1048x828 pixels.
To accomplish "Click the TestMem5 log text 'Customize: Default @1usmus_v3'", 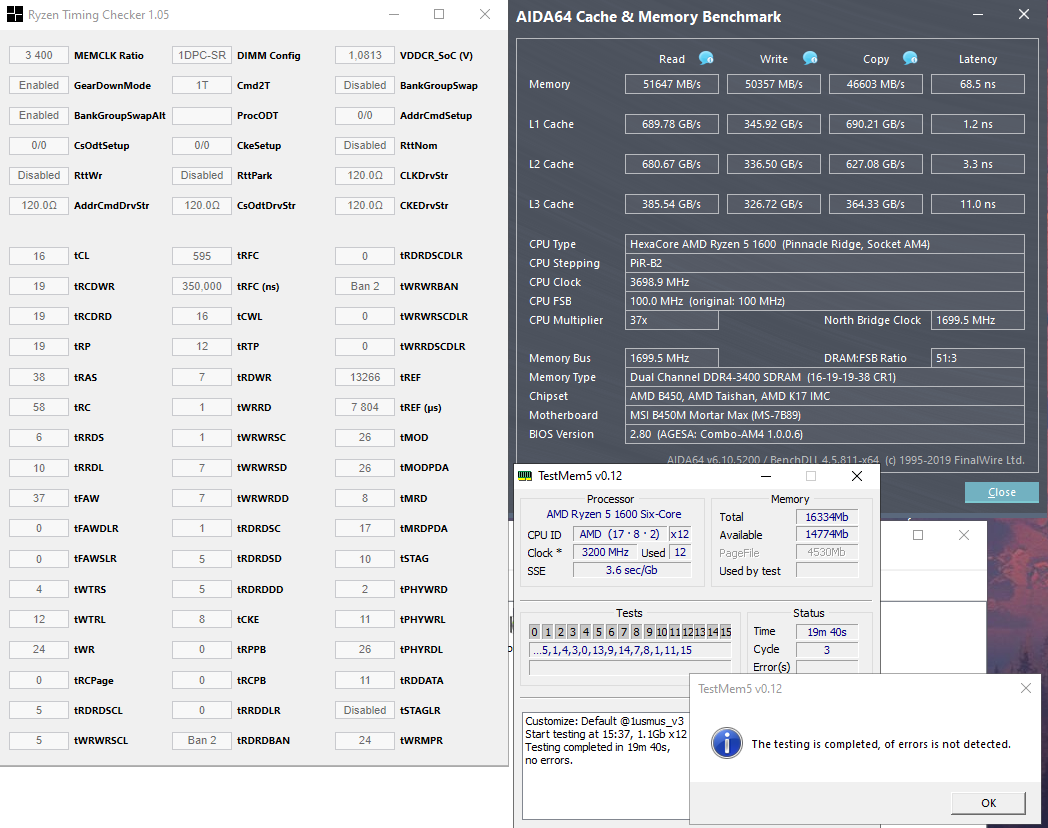I will (604, 721).
